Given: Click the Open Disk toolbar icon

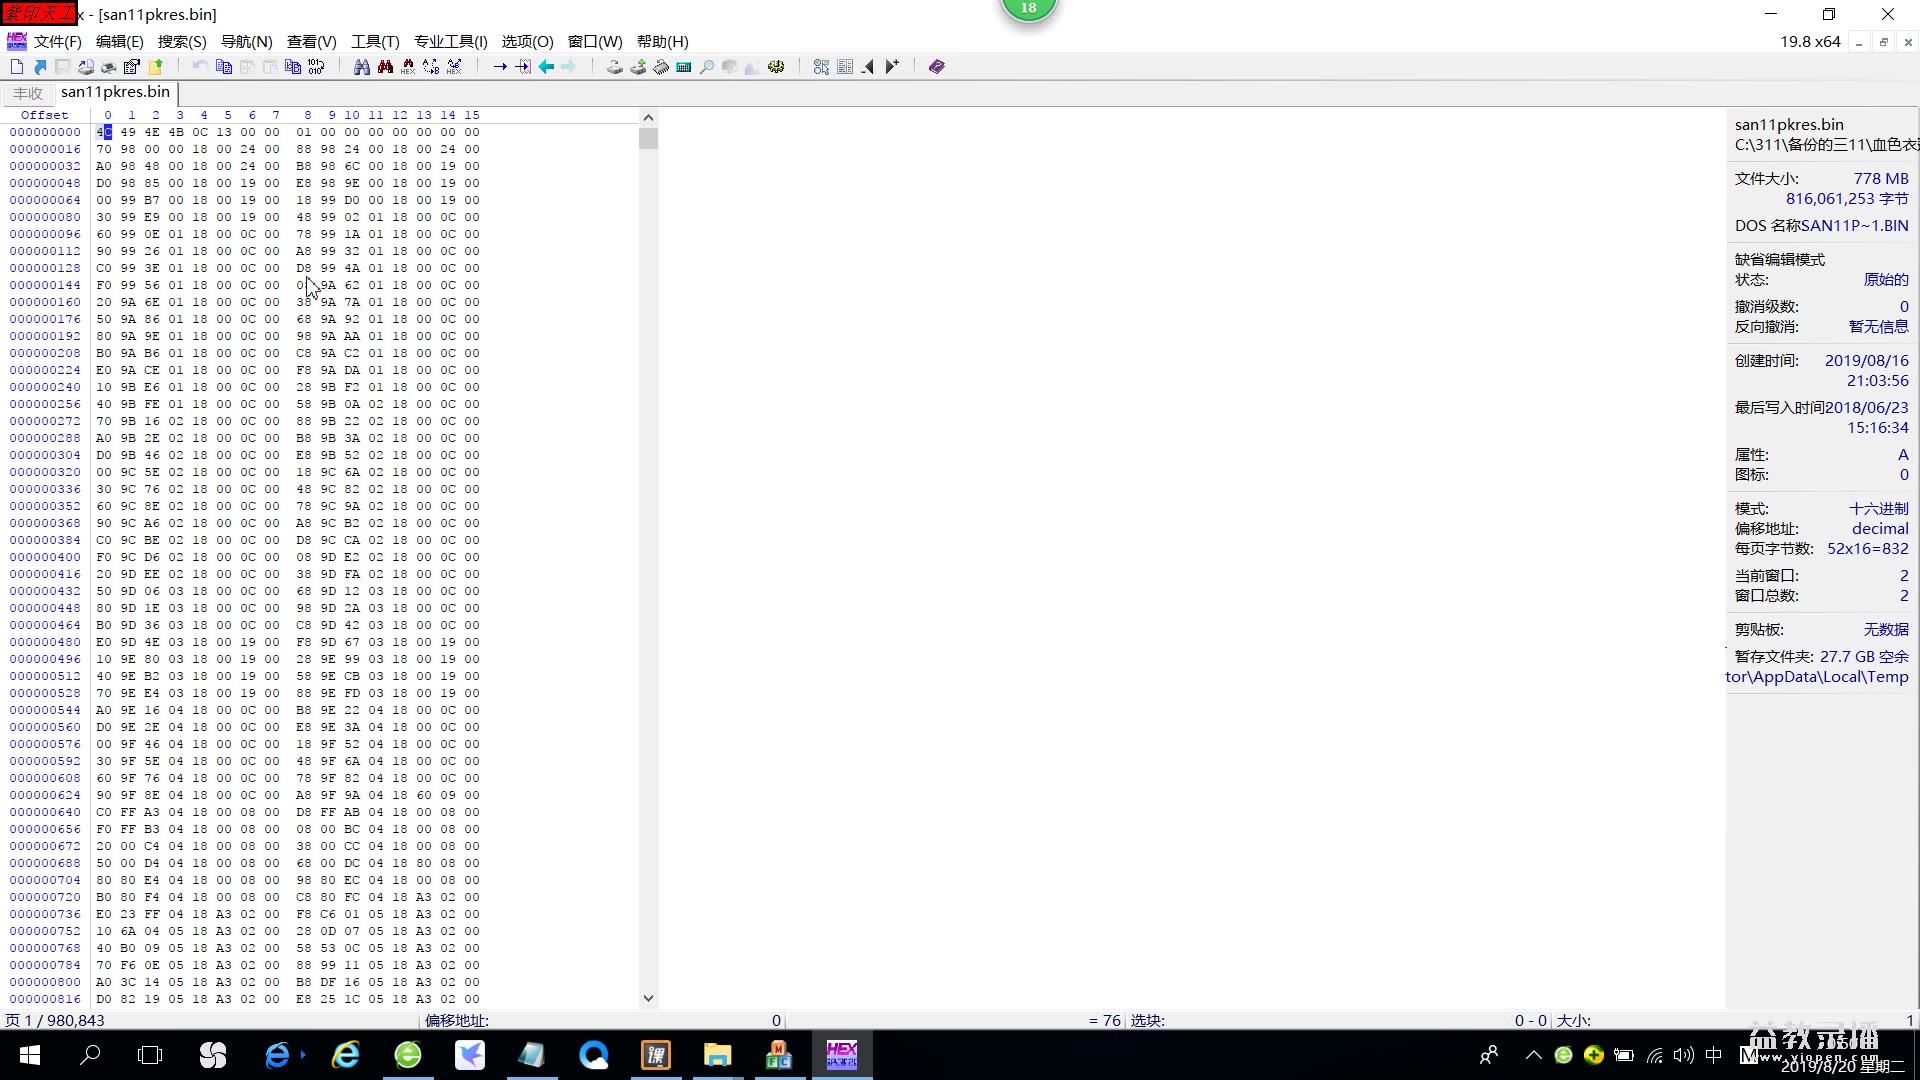Looking at the screenshot, I should 614,67.
